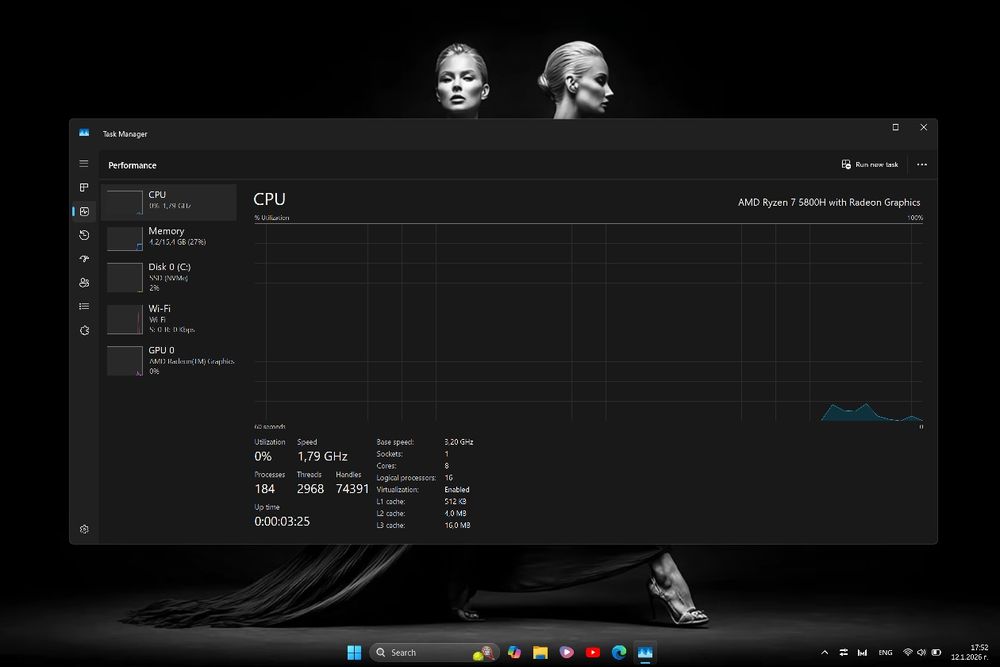The height and width of the screenshot is (667, 1000).
Task: Select the Memory performance entry
Action: pos(169,238)
